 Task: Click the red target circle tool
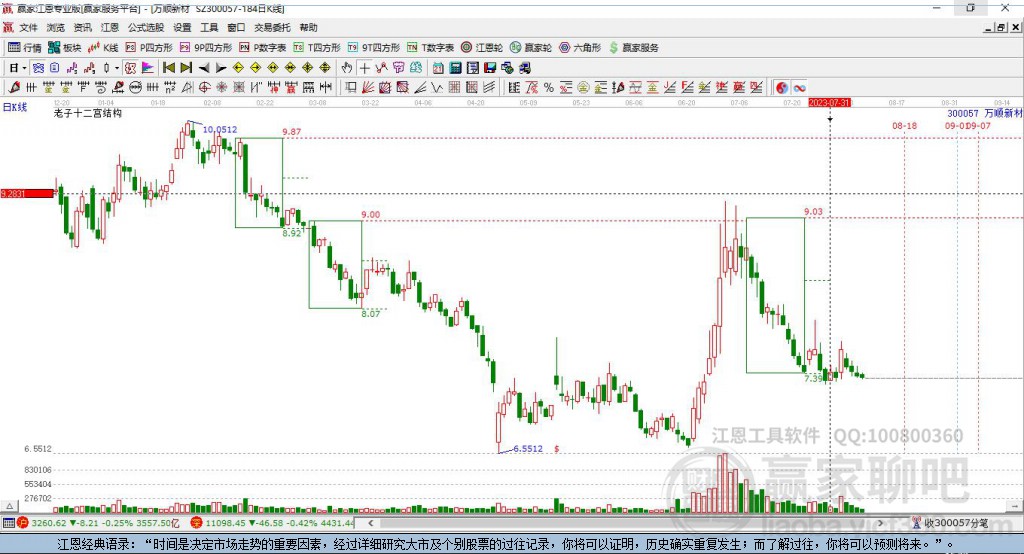tap(204, 88)
